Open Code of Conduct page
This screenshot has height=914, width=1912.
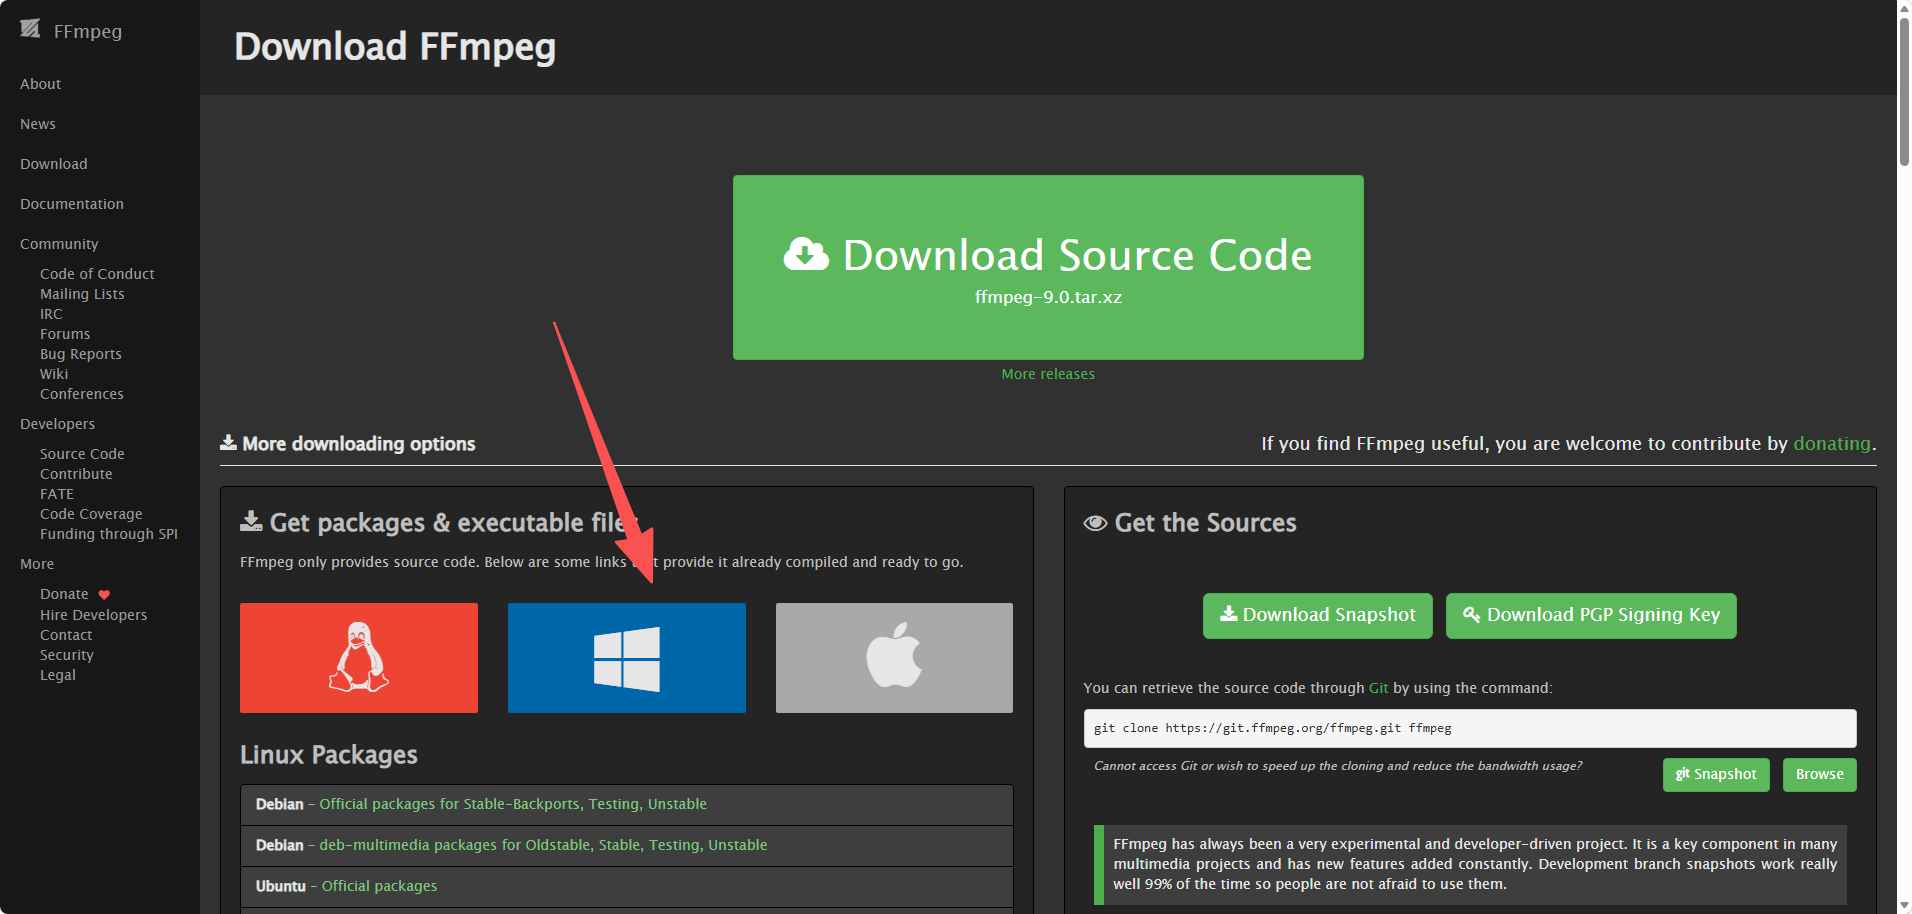click(x=97, y=274)
